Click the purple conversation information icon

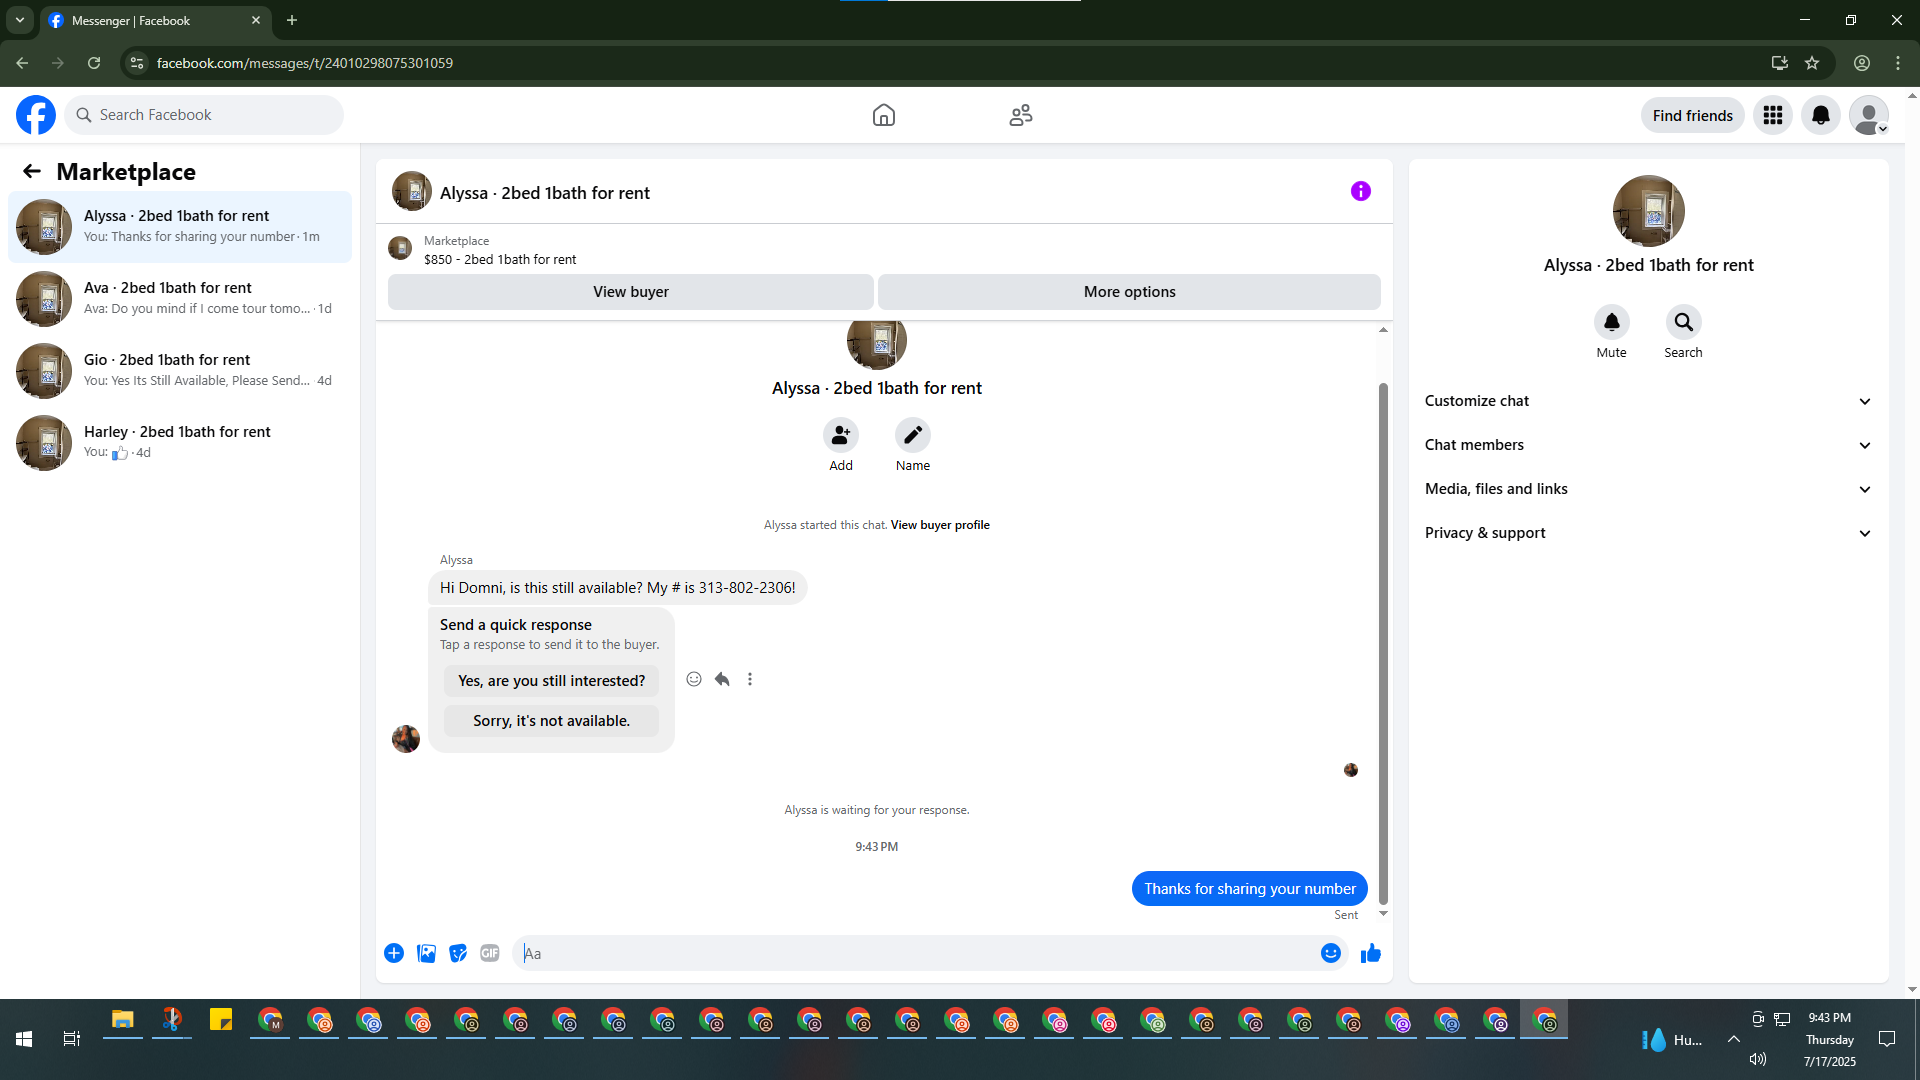click(x=1361, y=191)
